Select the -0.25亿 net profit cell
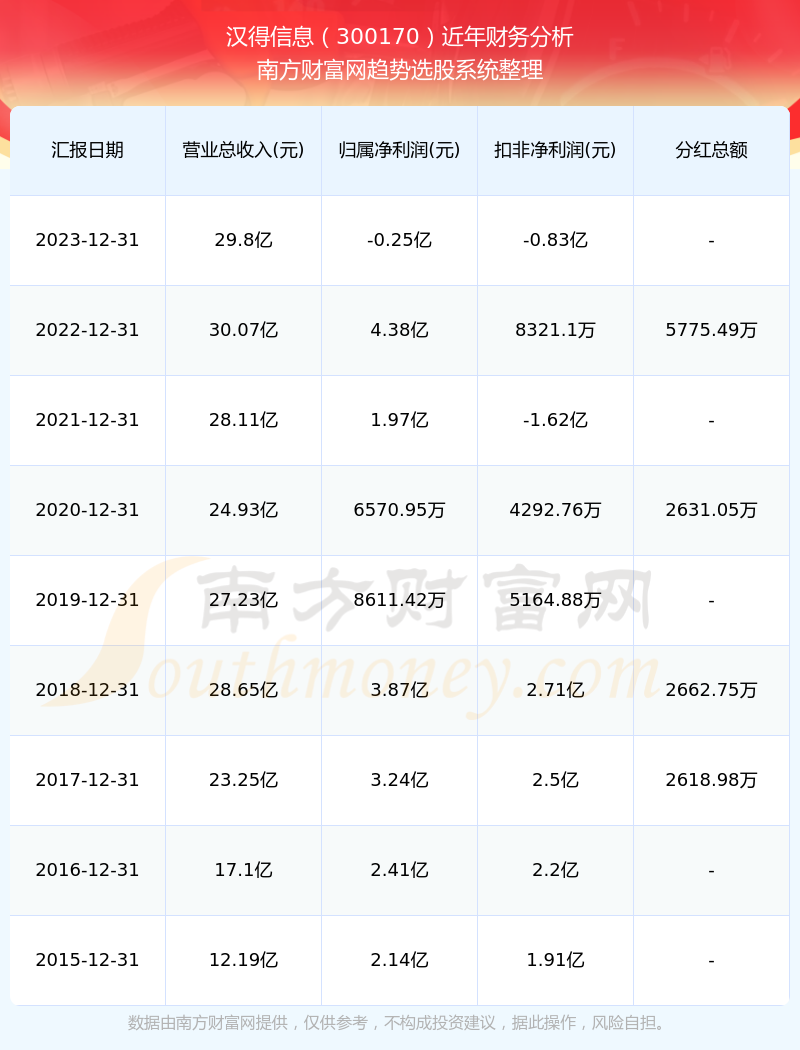This screenshot has height=1050, width=800. coord(399,240)
